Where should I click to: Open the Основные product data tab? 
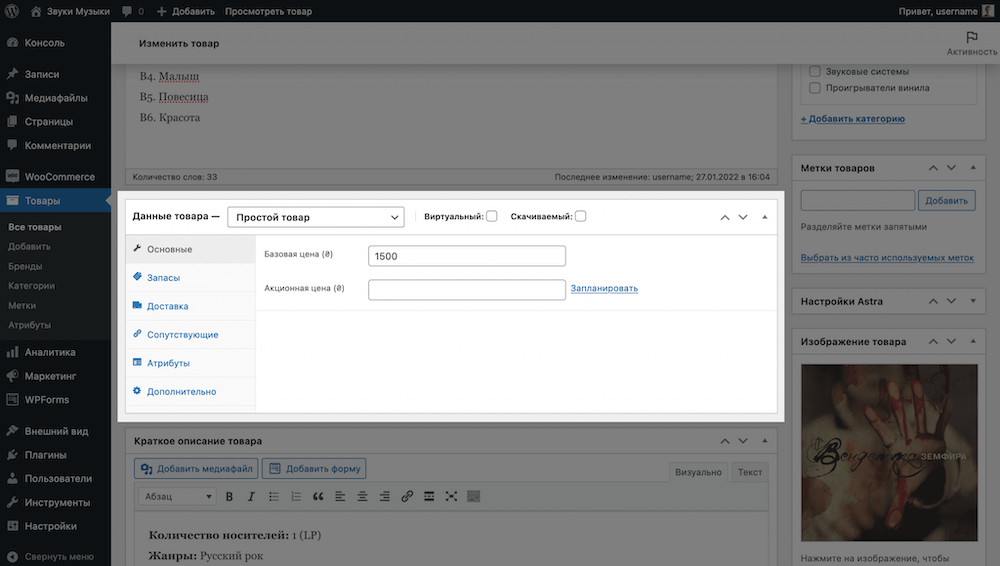pyautogui.click(x=191, y=249)
